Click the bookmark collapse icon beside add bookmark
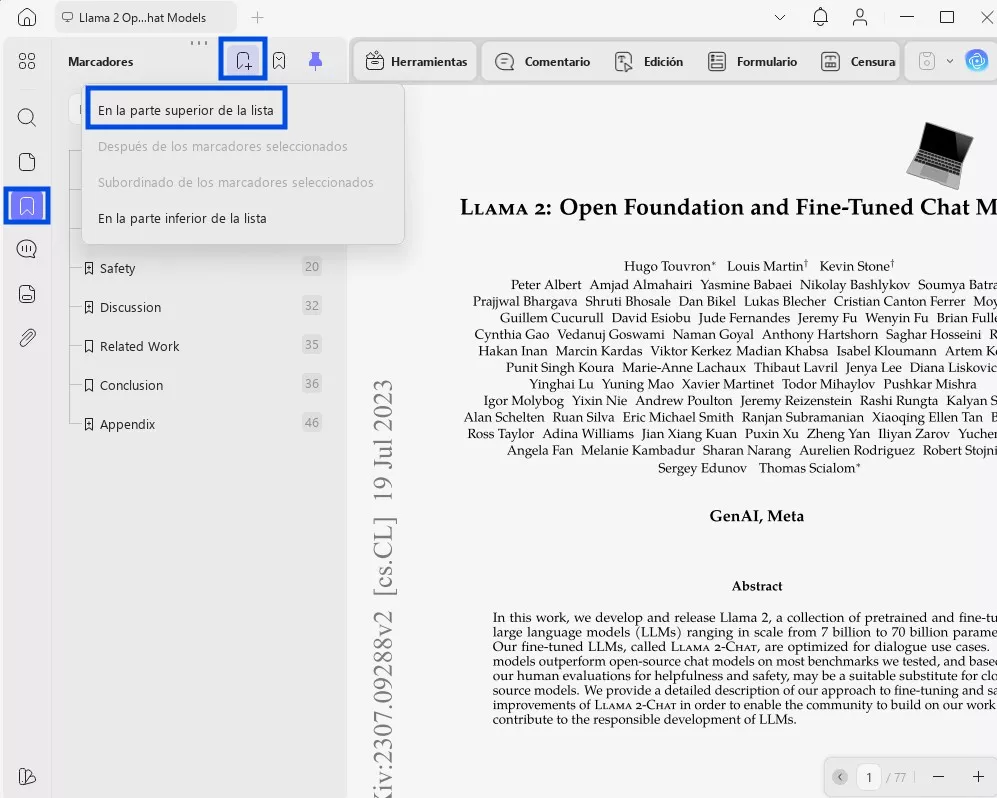This screenshot has width=997, height=798. 279,60
